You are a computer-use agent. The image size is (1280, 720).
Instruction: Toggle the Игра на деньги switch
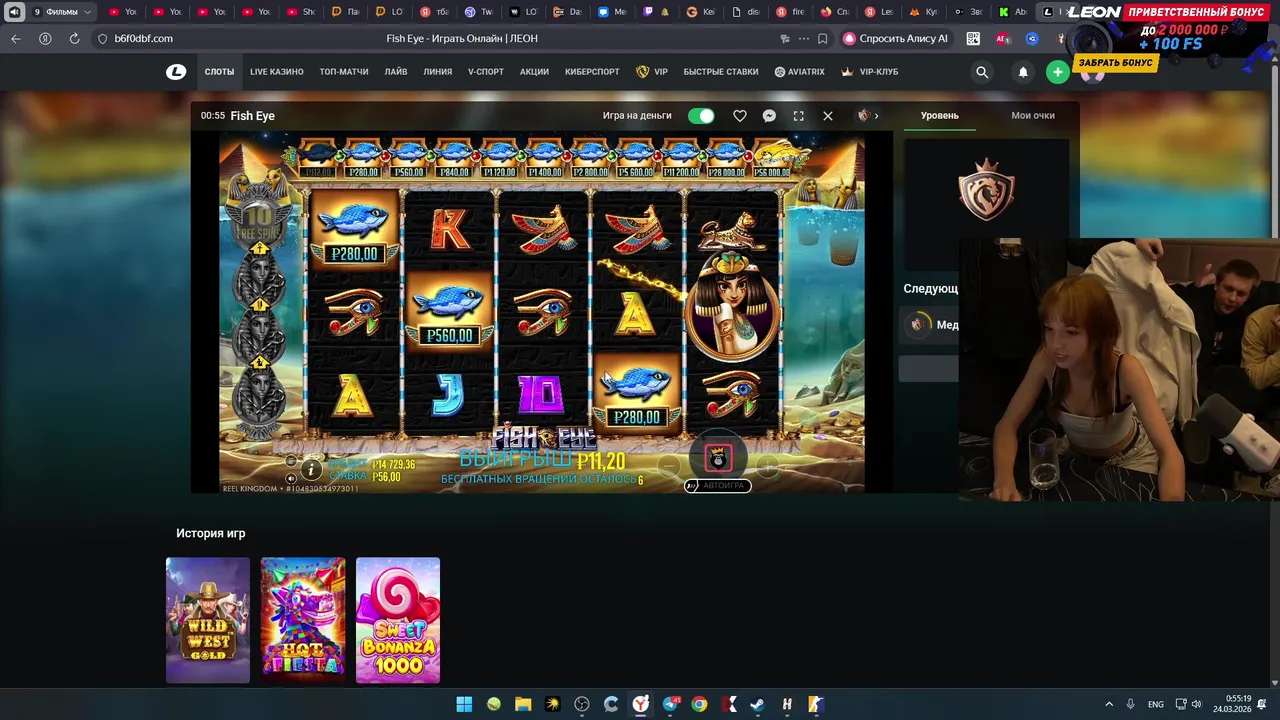coord(701,116)
